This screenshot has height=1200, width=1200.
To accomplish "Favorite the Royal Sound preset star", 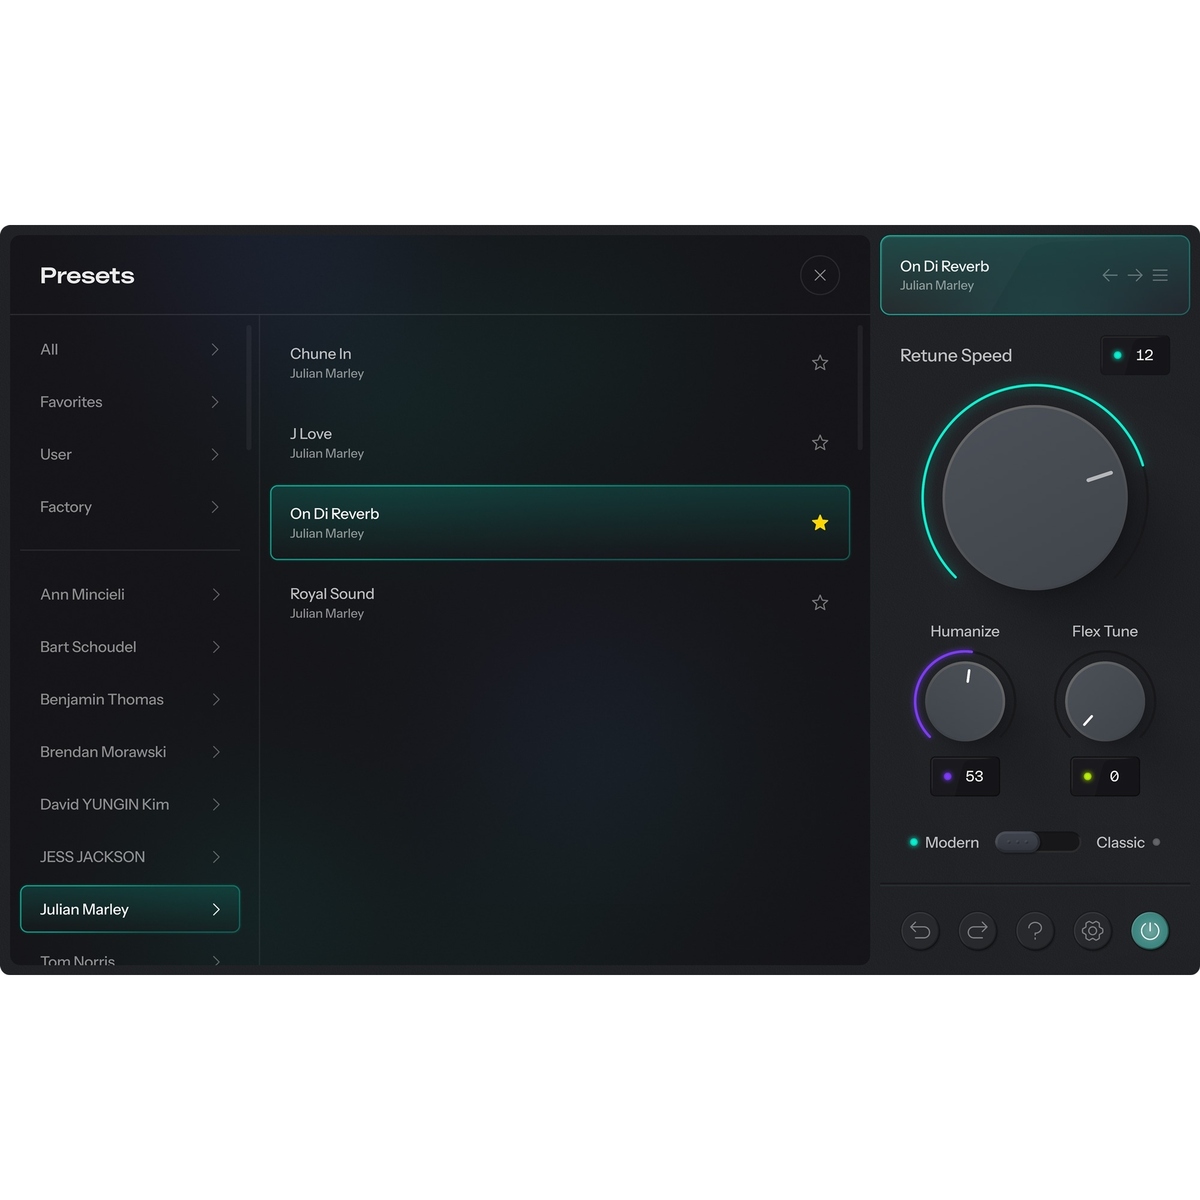I will (x=820, y=603).
